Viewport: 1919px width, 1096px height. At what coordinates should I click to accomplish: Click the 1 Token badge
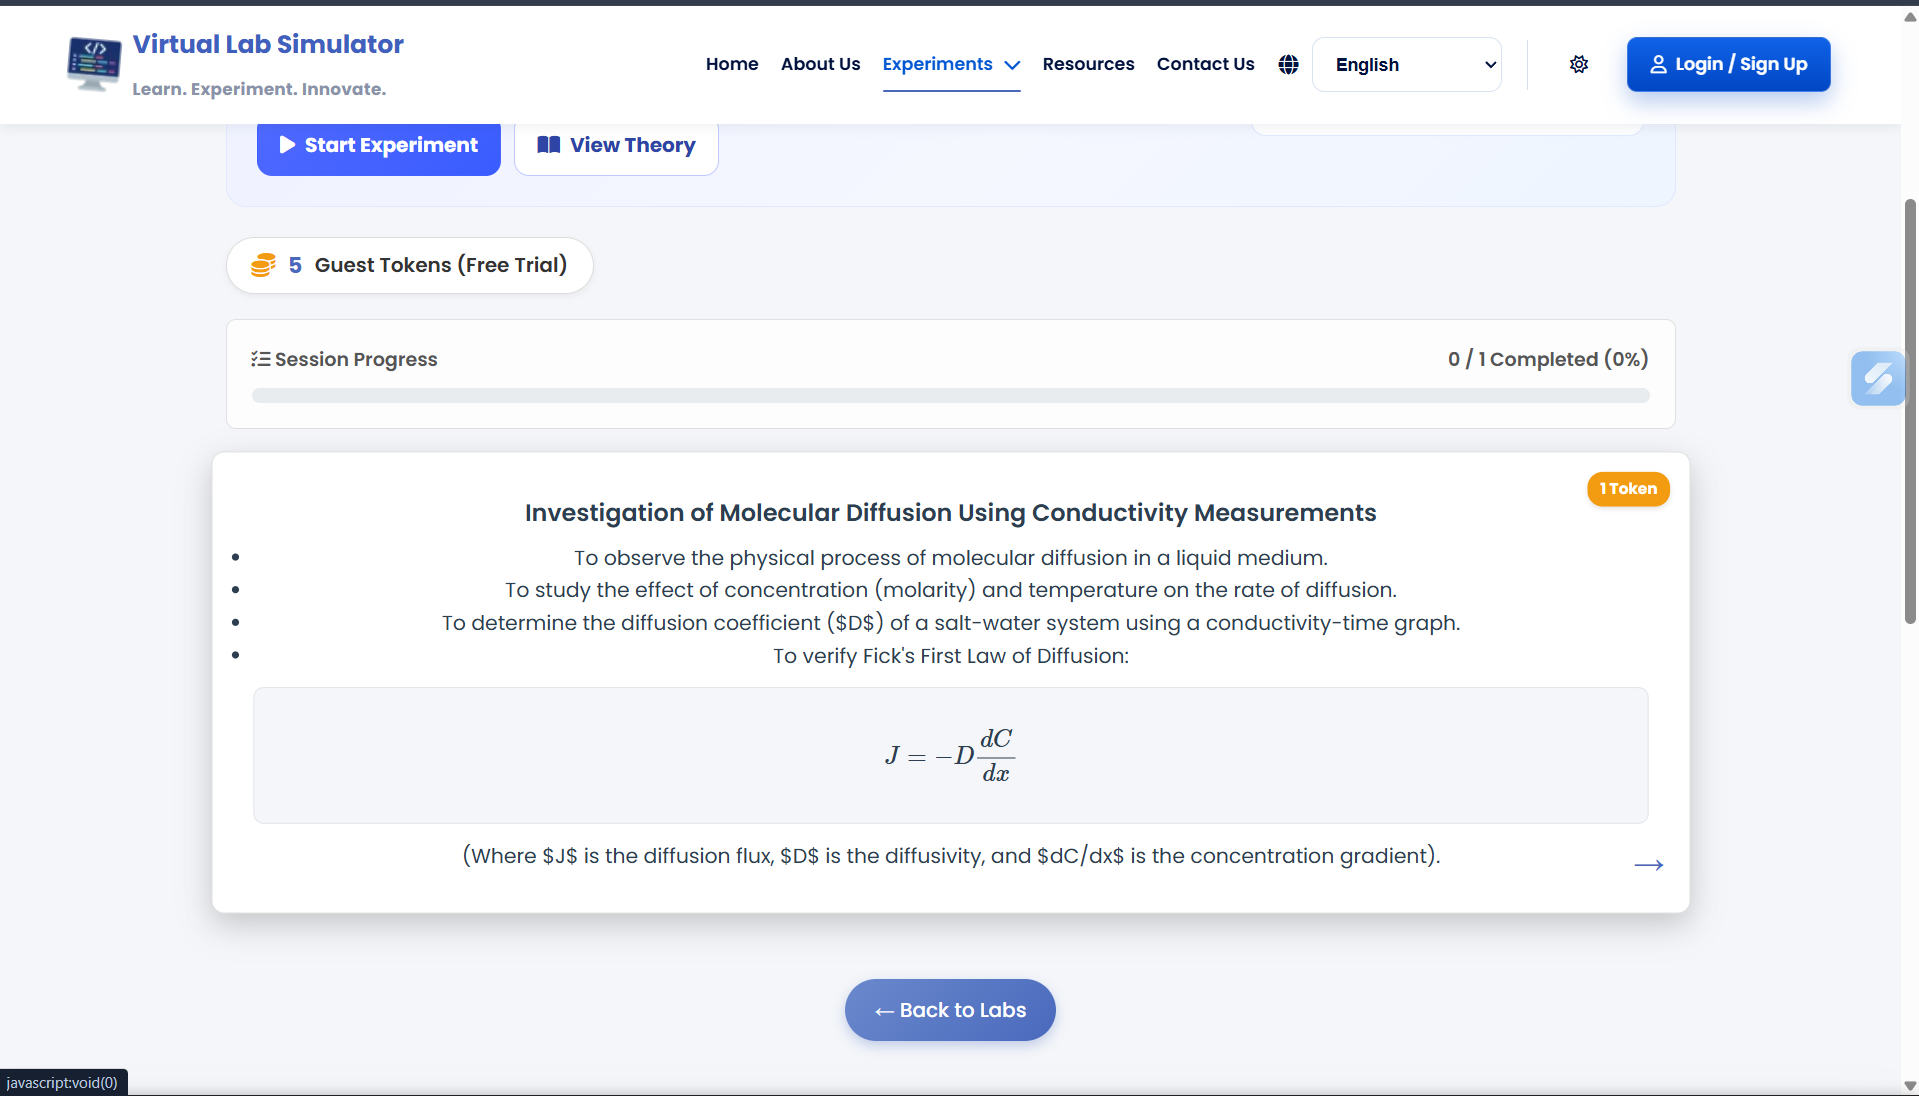click(x=1628, y=489)
